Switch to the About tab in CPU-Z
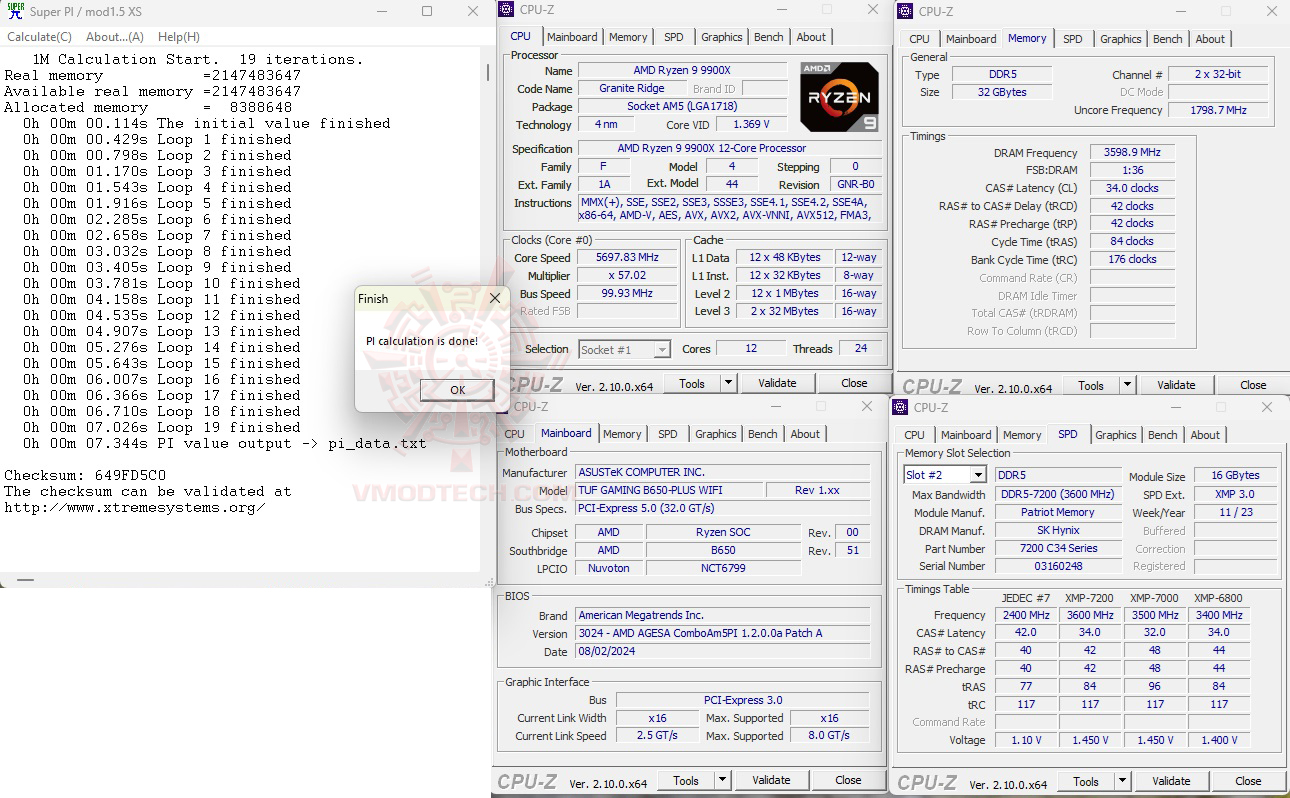Image resolution: width=1290 pixels, height=798 pixels. pos(811,37)
